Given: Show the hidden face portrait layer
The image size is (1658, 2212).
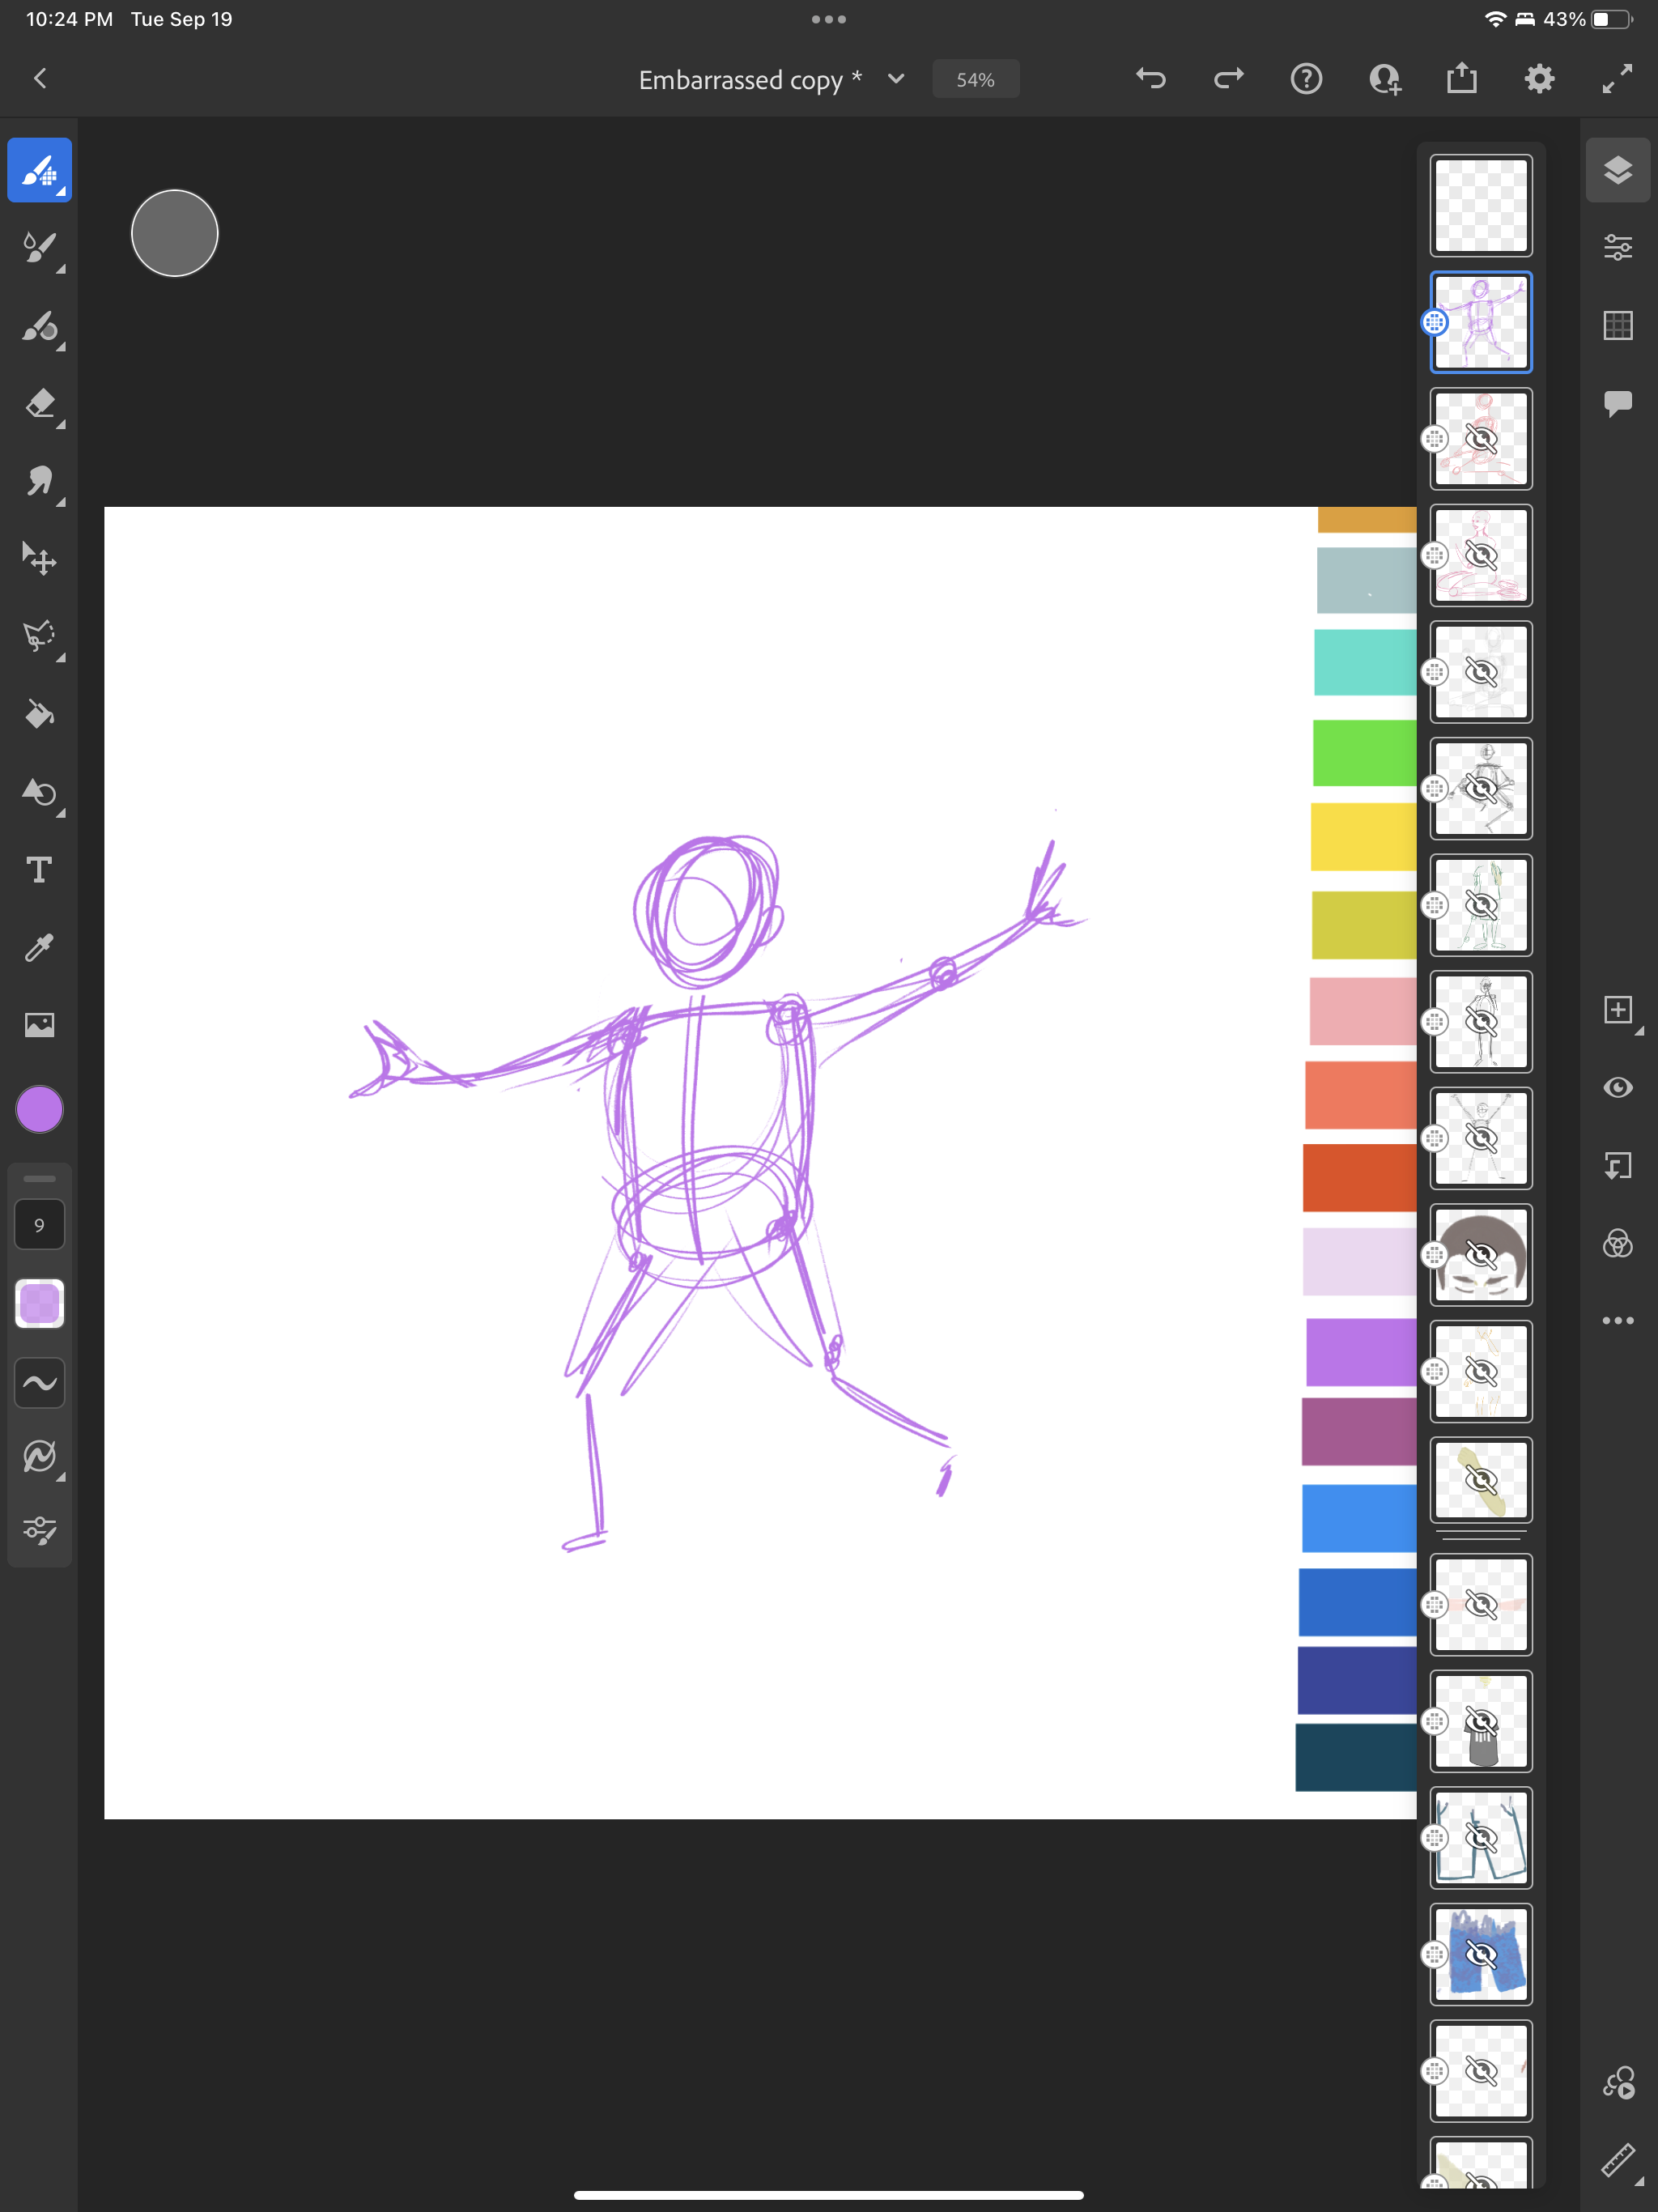Looking at the screenshot, I should (x=1480, y=1255).
